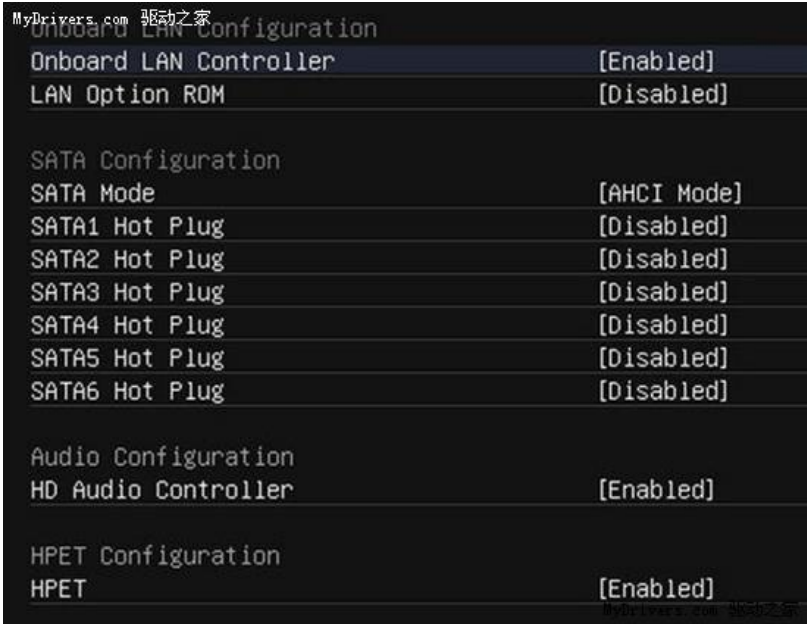
Task: Change SATA1 Hot Plug Disabled value
Action: (662, 226)
